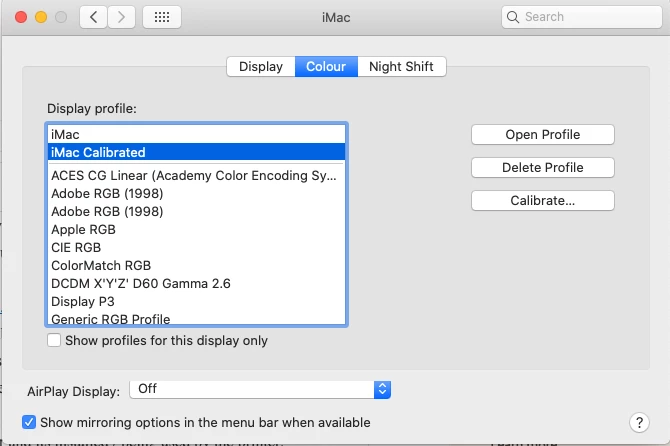Show all preferences via the grid icon
The width and height of the screenshot is (670, 446).
[162, 17]
